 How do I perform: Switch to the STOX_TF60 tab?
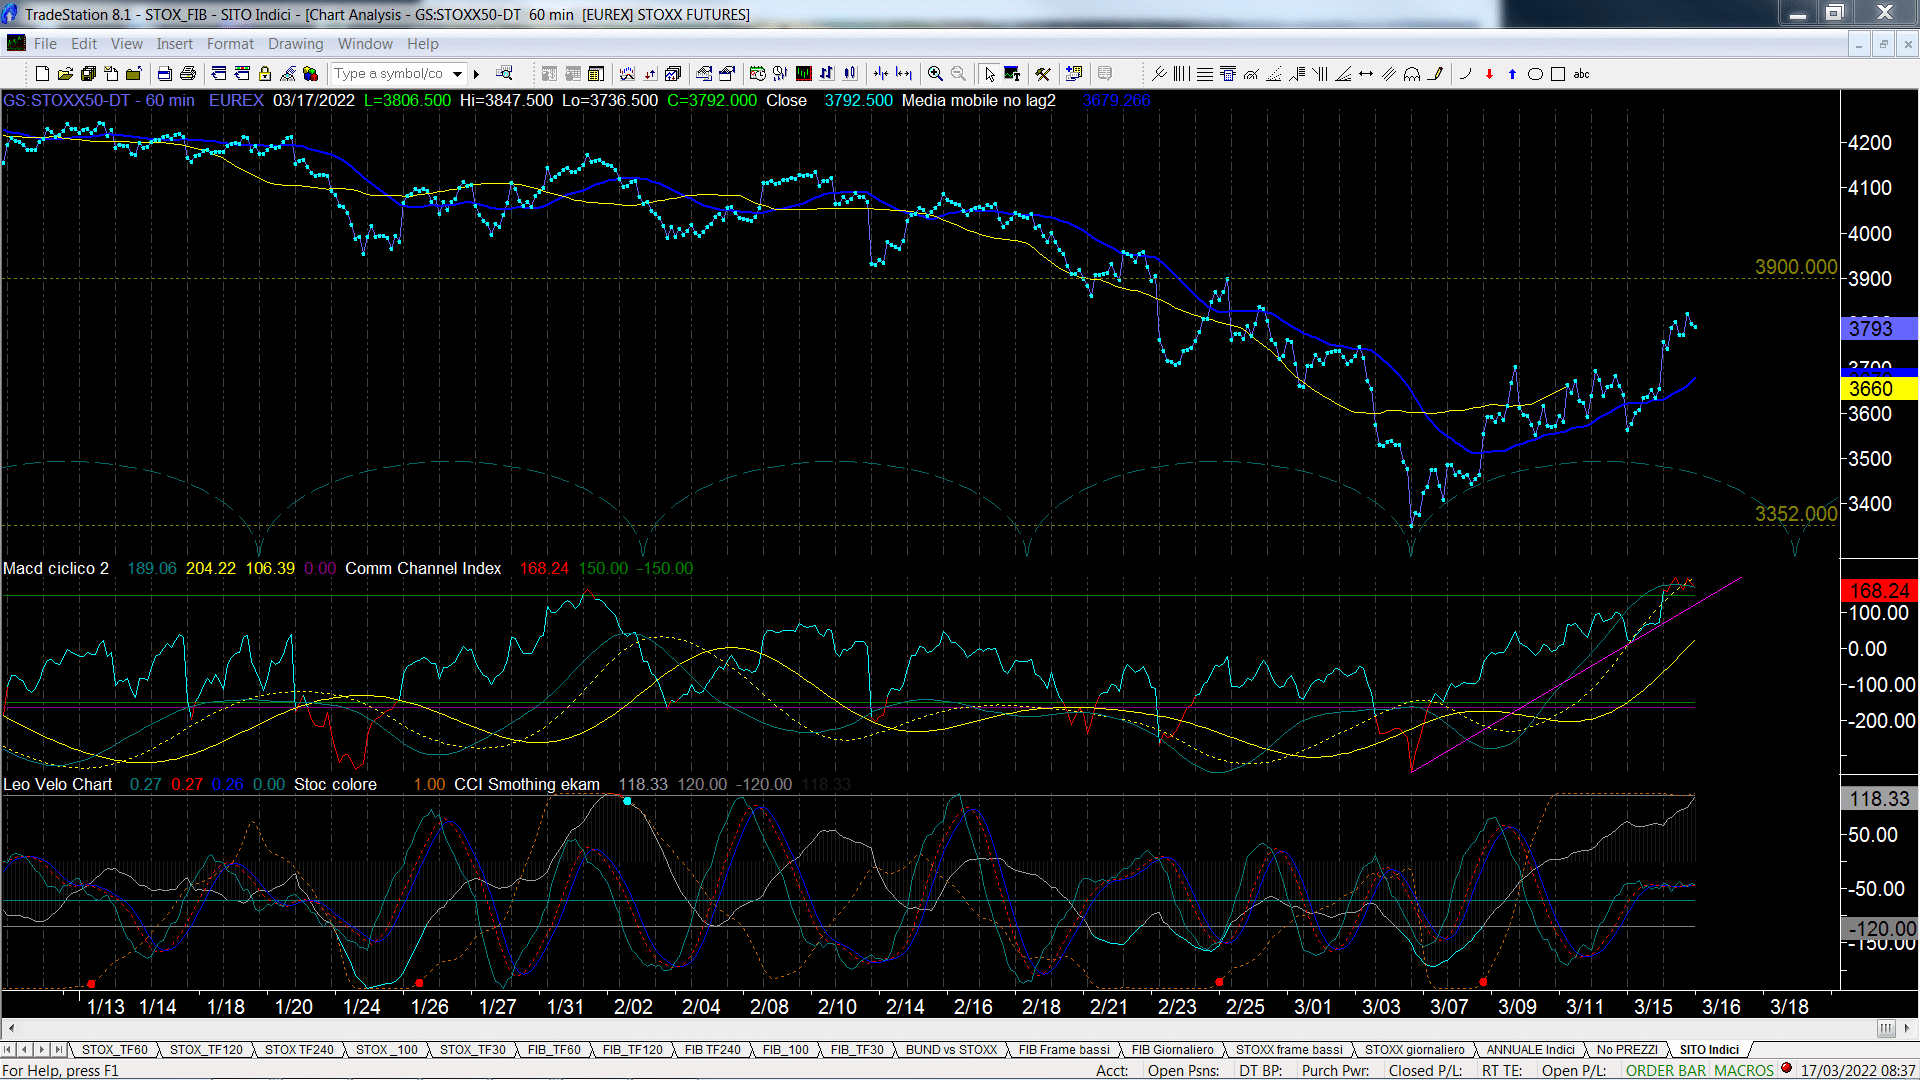(114, 1049)
